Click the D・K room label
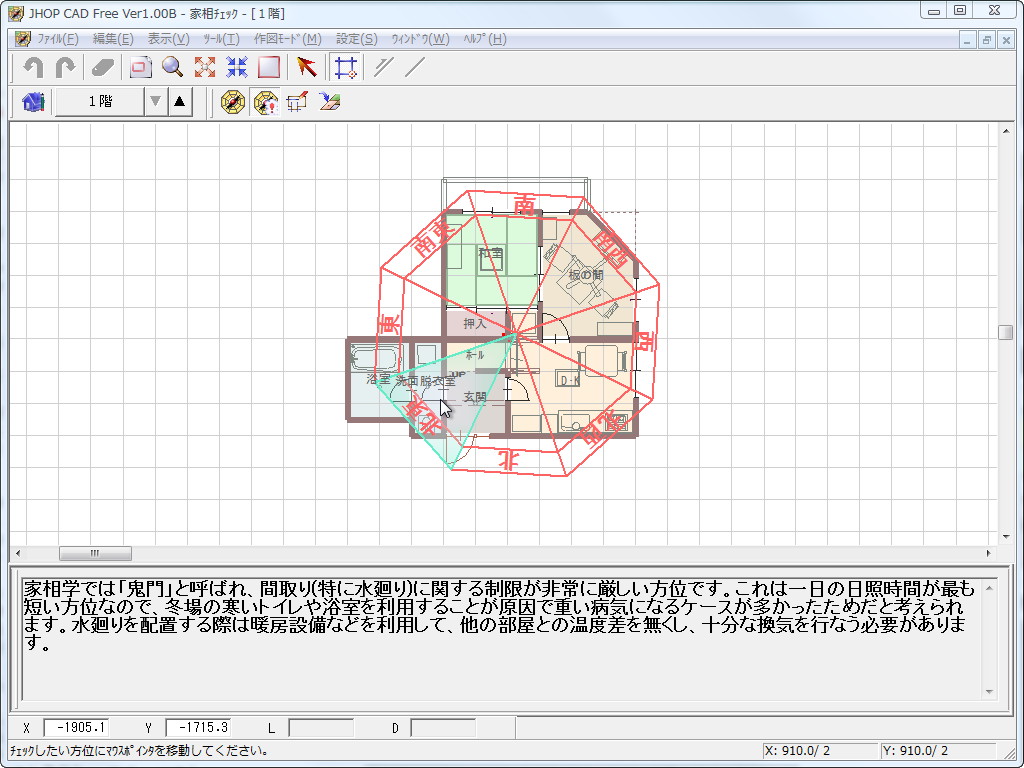 (x=569, y=381)
